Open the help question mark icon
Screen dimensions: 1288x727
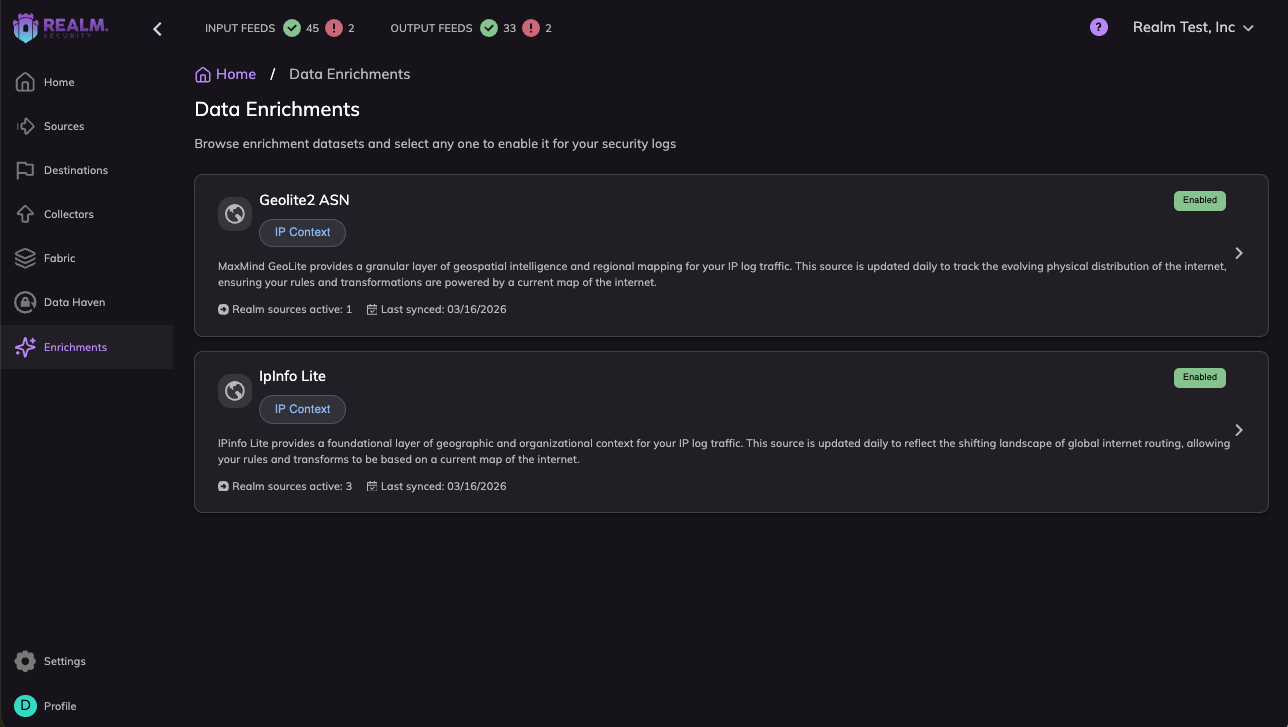1098,27
